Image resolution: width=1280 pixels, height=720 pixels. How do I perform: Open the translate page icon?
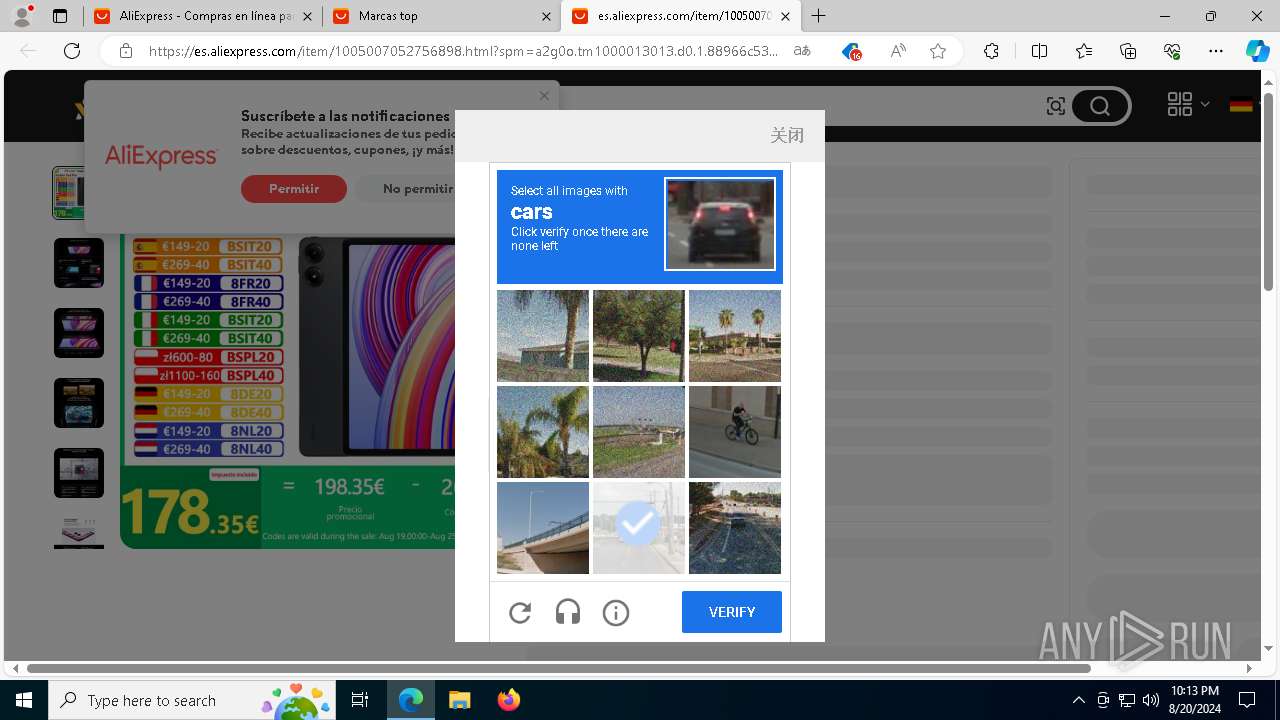coord(802,51)
